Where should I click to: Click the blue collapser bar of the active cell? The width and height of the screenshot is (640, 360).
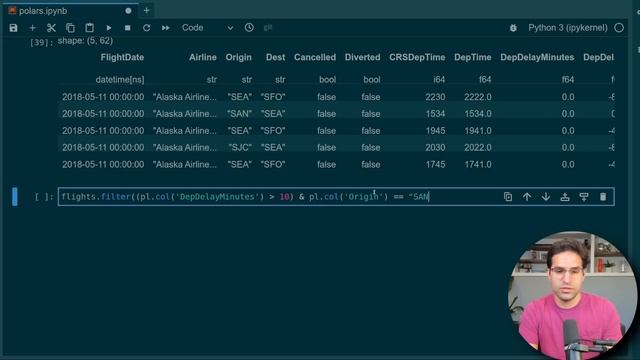pyautogui.click(x=15, y=197)
